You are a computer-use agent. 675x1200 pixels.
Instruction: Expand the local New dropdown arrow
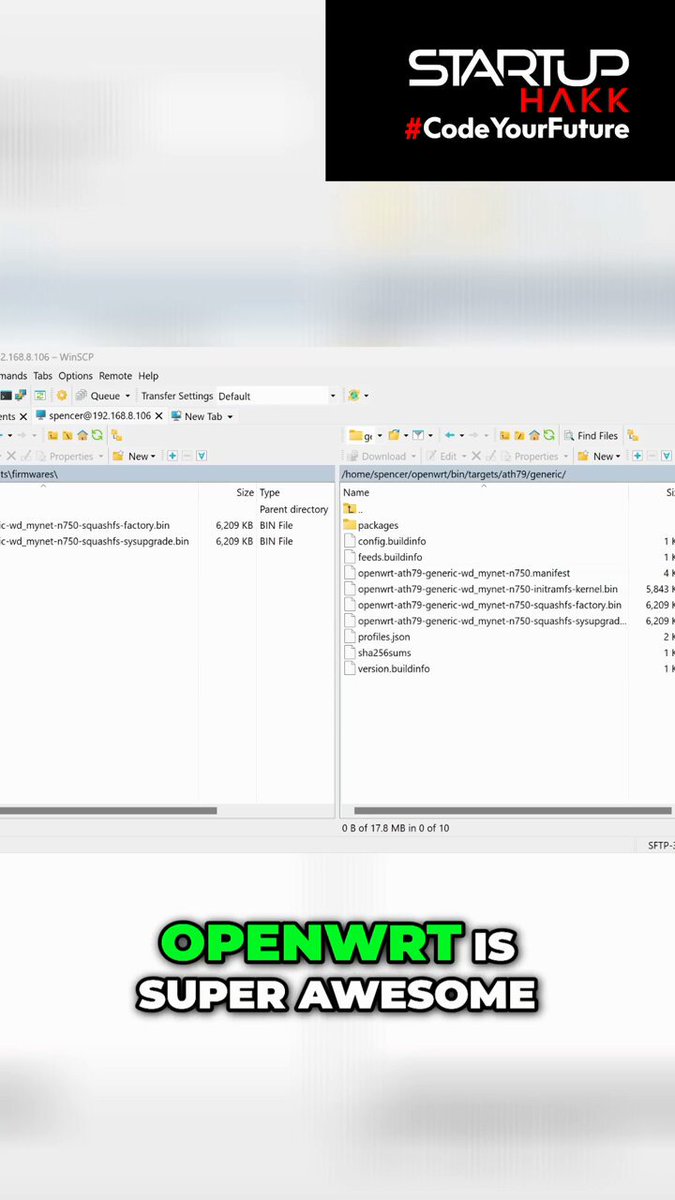click(x=153, y=456)
